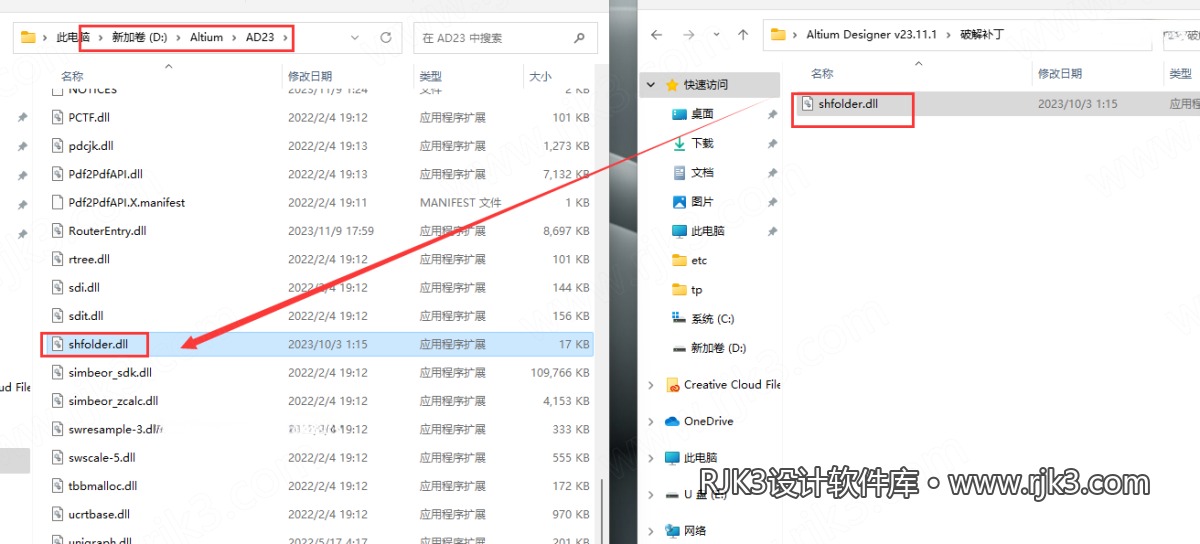This screenshot has width=1200, height=544.
Task: Click the 下载 download arrow icon
Action: point(679,143)
